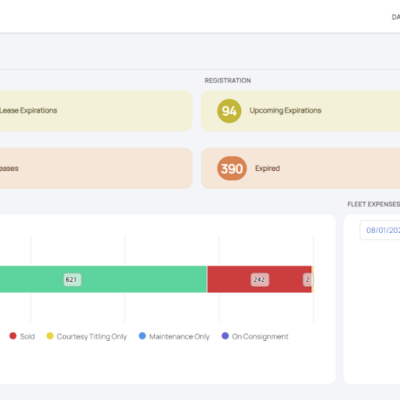This screenshot has height=400, width=400.
Task: Click the REGISTRATION section heading
Action: pos(228,81)
